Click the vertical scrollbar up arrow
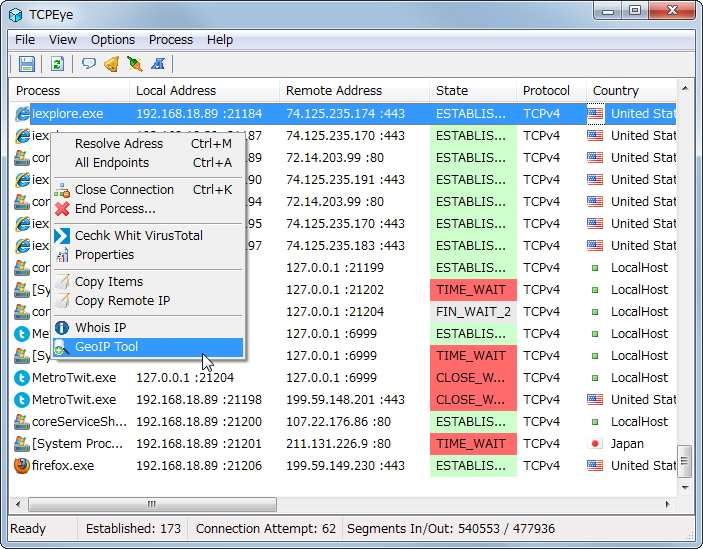 [685, 89]
